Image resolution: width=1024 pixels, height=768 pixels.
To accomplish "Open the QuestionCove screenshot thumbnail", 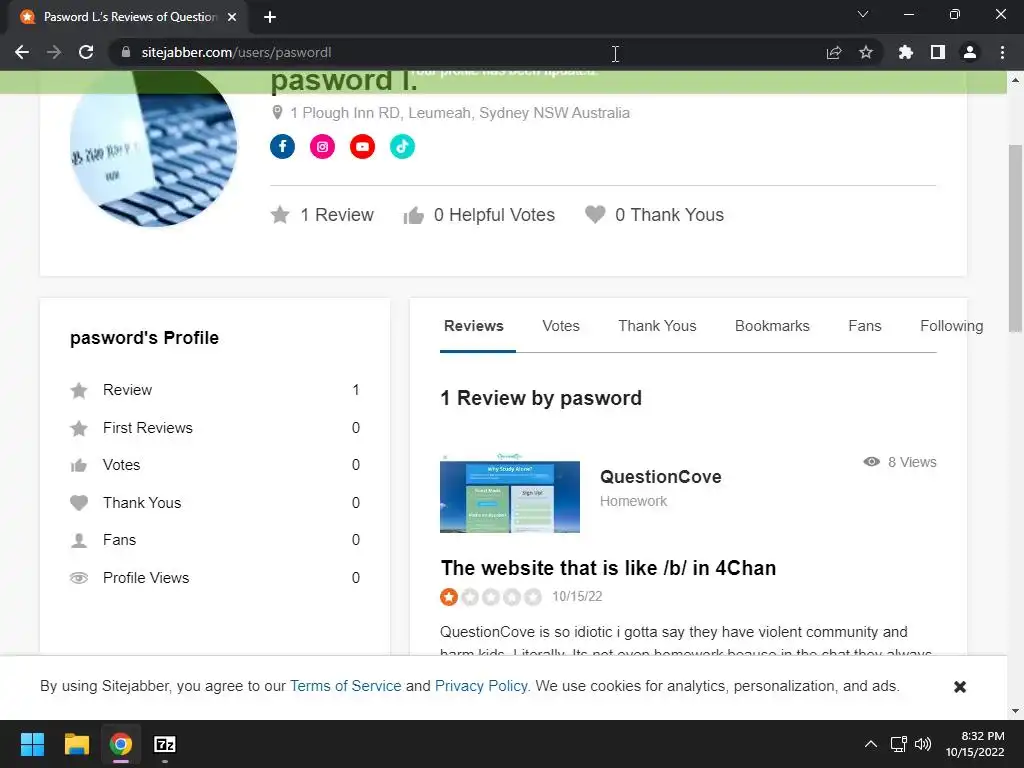I will [x=510, y=494].
